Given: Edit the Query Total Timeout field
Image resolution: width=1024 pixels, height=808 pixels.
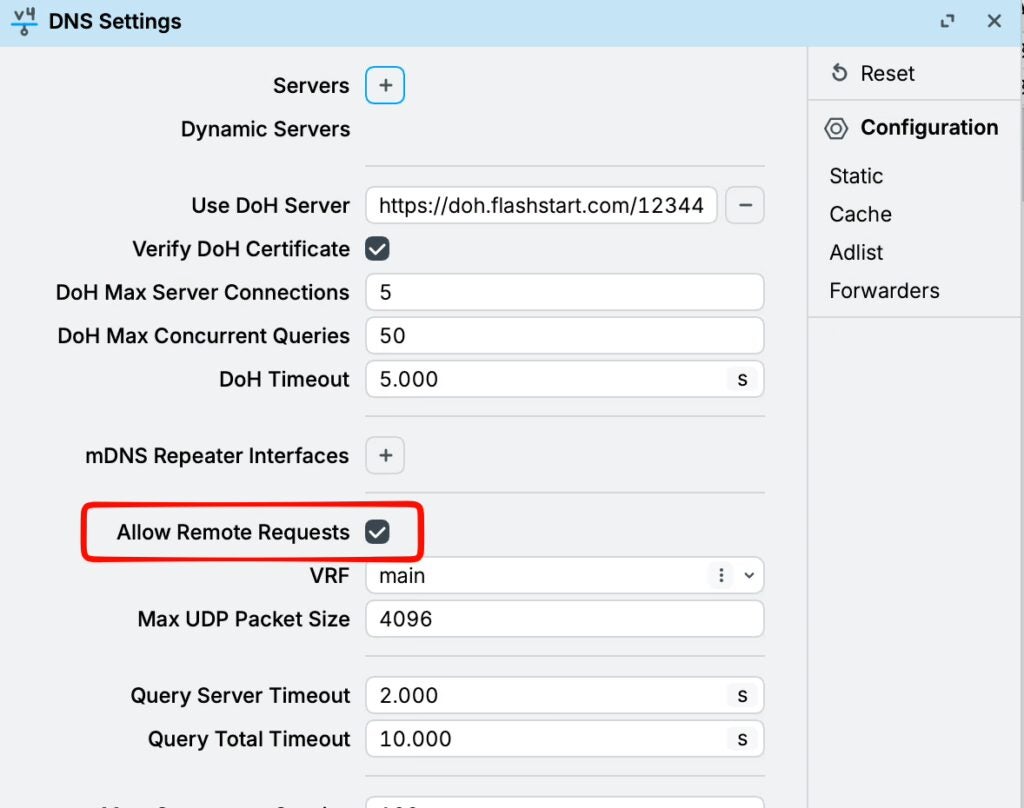Looking at the screenshot, I should tap(564, 739).
